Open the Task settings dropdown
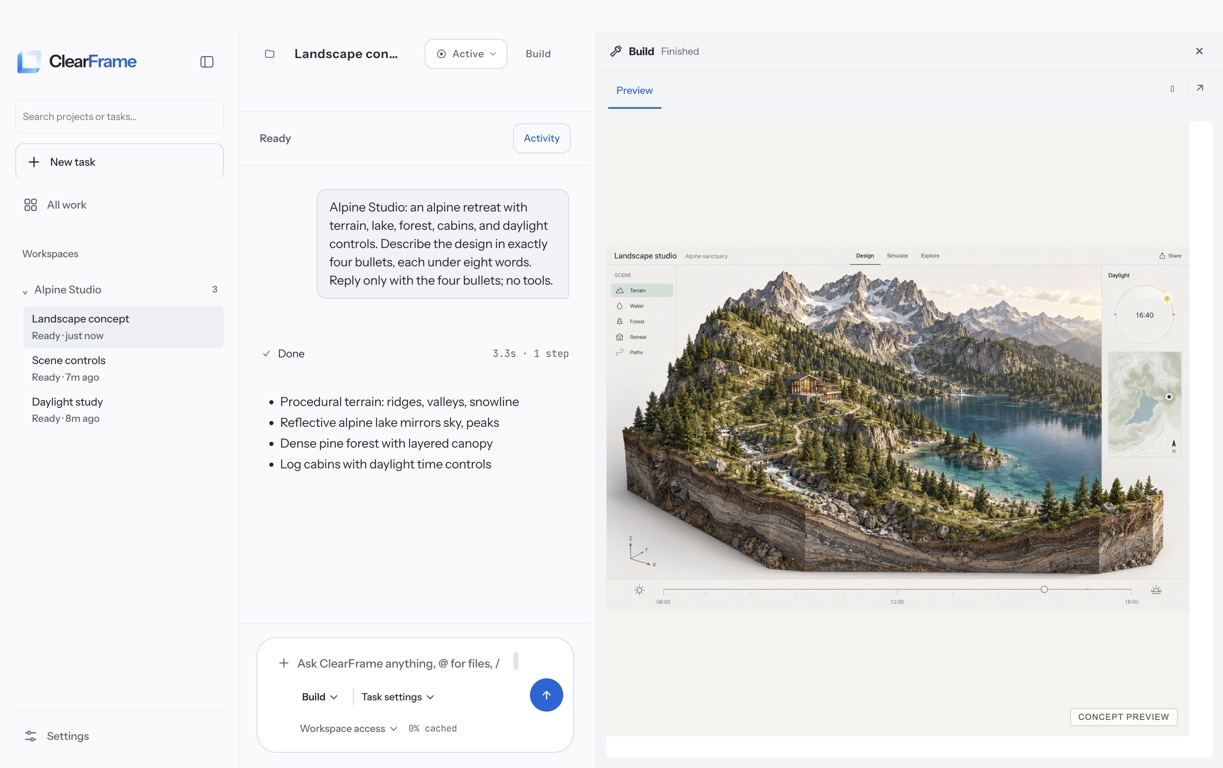 (397, 697)
